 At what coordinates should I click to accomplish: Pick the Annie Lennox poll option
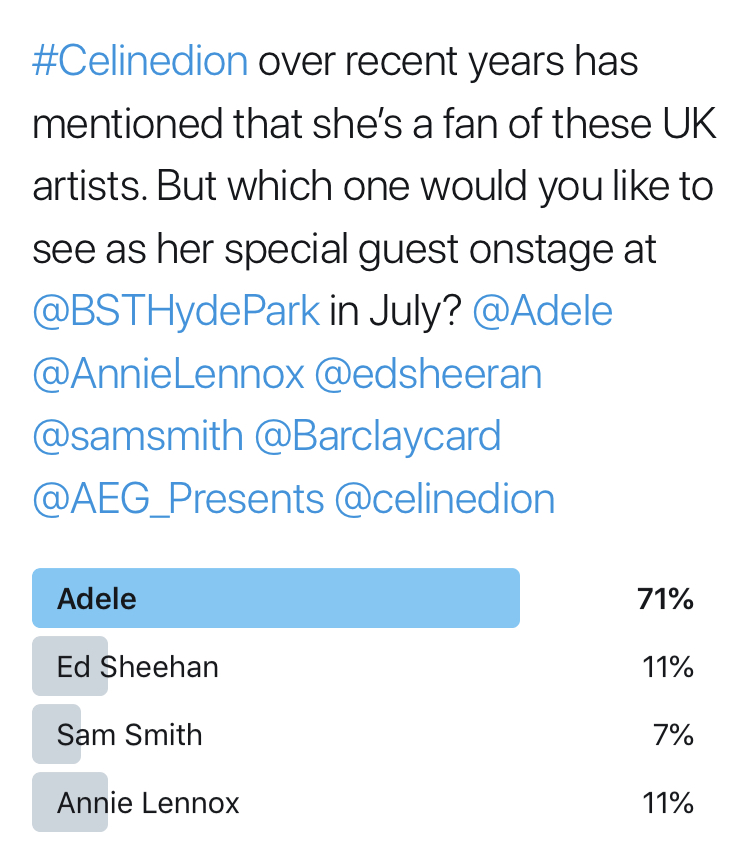point(148,802)
